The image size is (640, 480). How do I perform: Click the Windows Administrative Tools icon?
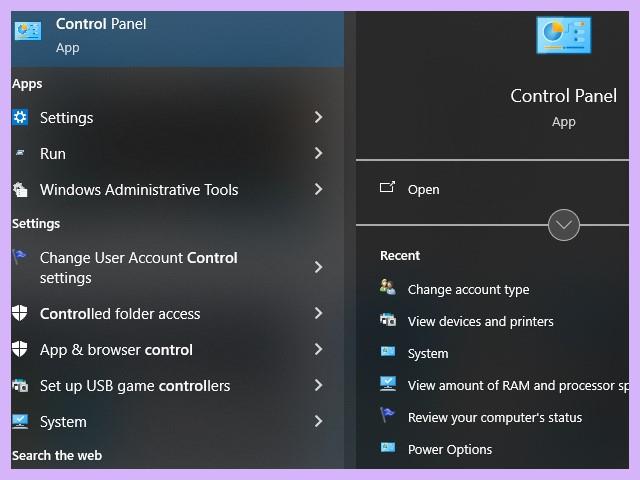(20, 189)
